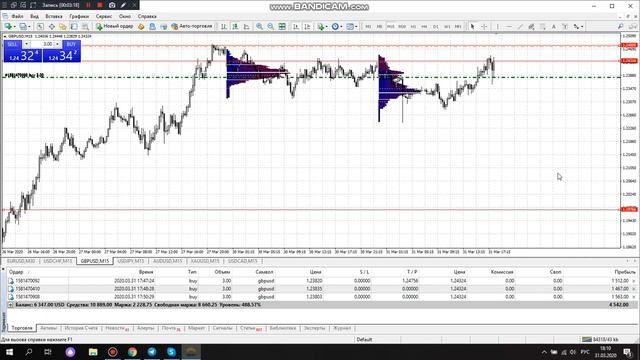Stop the Bandicam recording

click(100, 5)
